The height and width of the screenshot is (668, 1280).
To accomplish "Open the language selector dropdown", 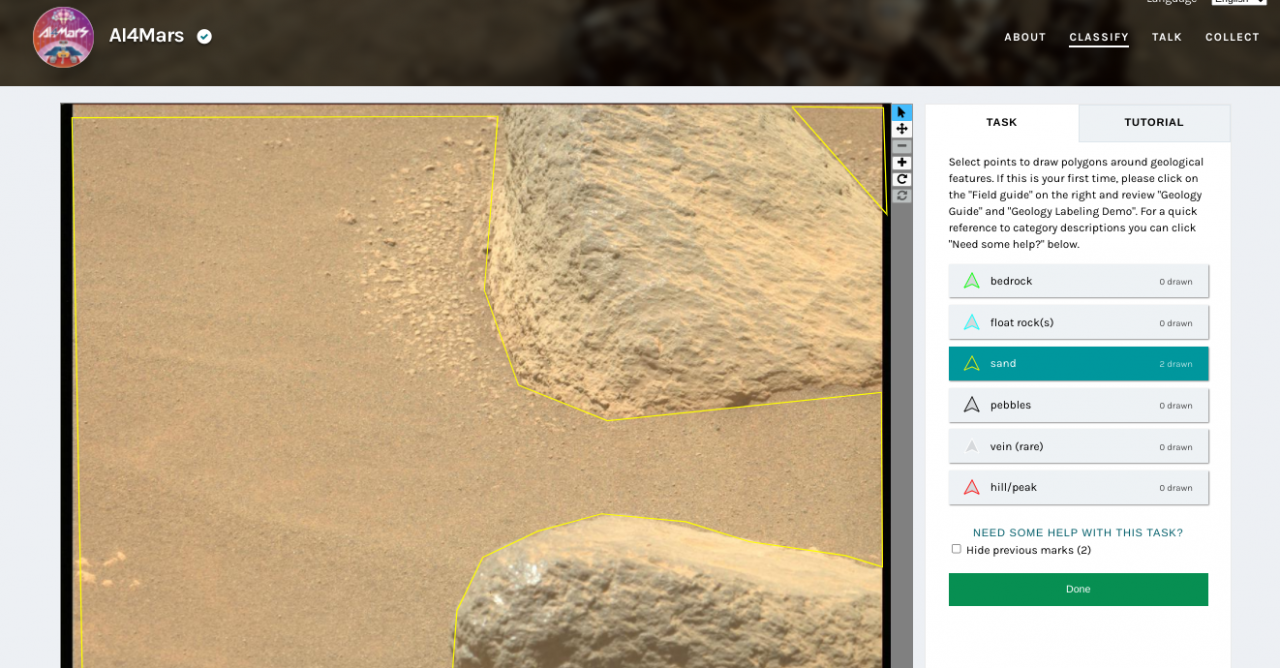I will pyautogui.click(x=1239, y=2).
